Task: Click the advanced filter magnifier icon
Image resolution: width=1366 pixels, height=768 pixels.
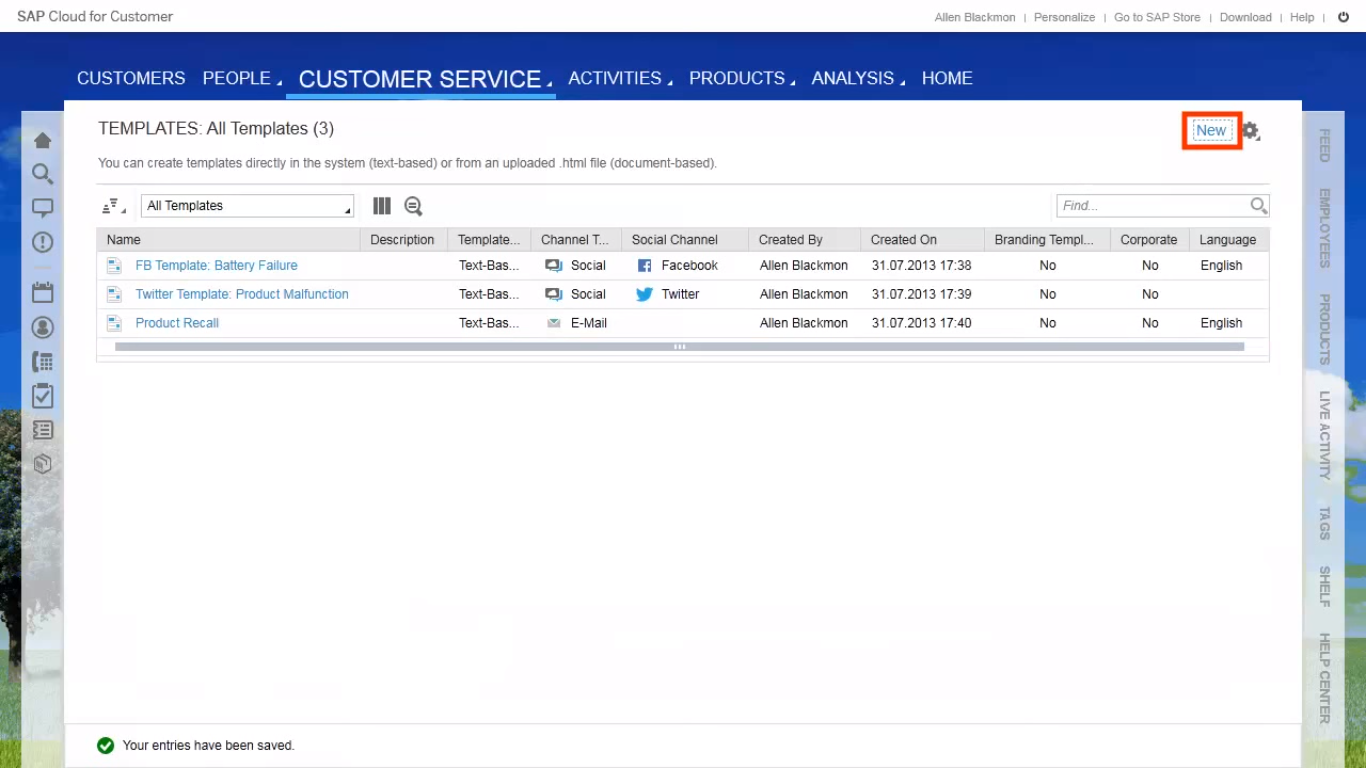Action: [x=413, y=206]
